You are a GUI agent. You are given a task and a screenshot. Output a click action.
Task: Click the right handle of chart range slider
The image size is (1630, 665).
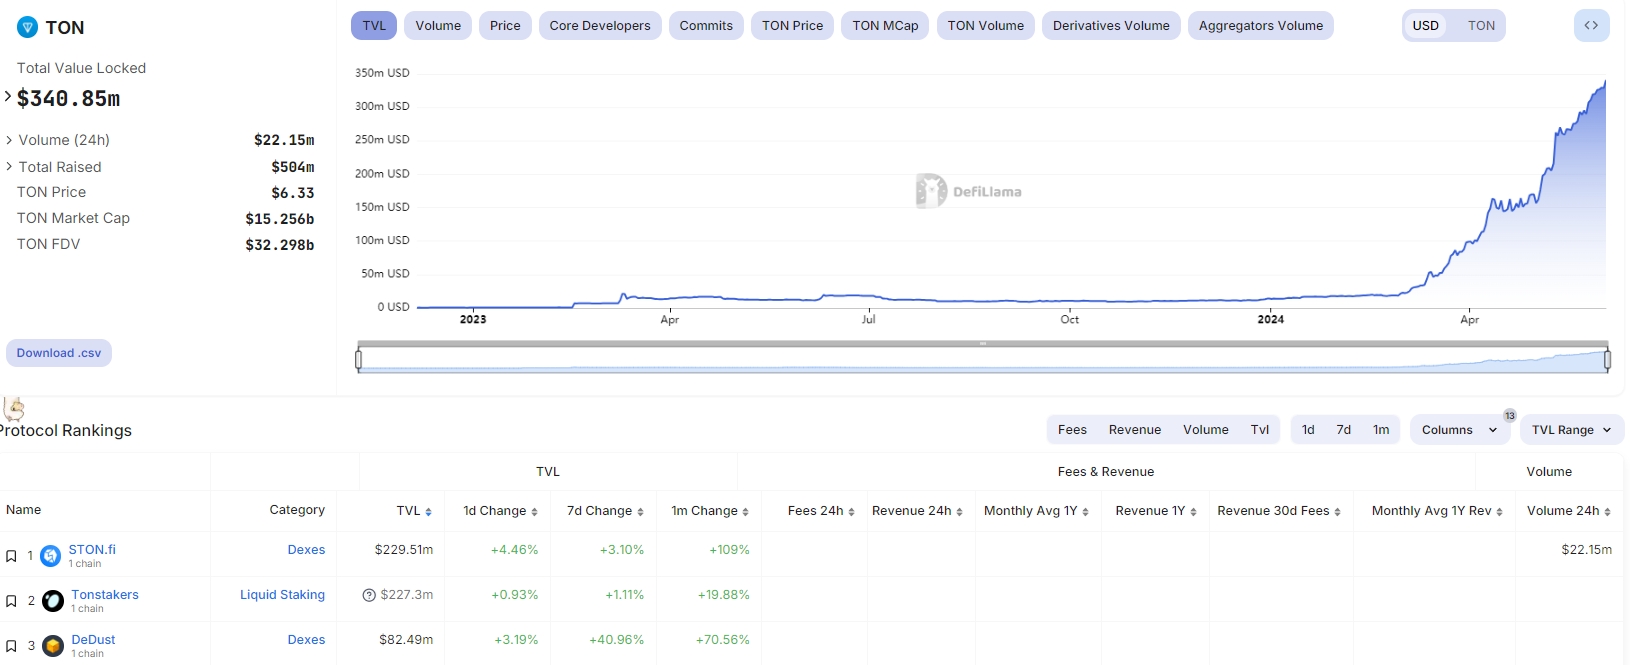coord(1607,359)
